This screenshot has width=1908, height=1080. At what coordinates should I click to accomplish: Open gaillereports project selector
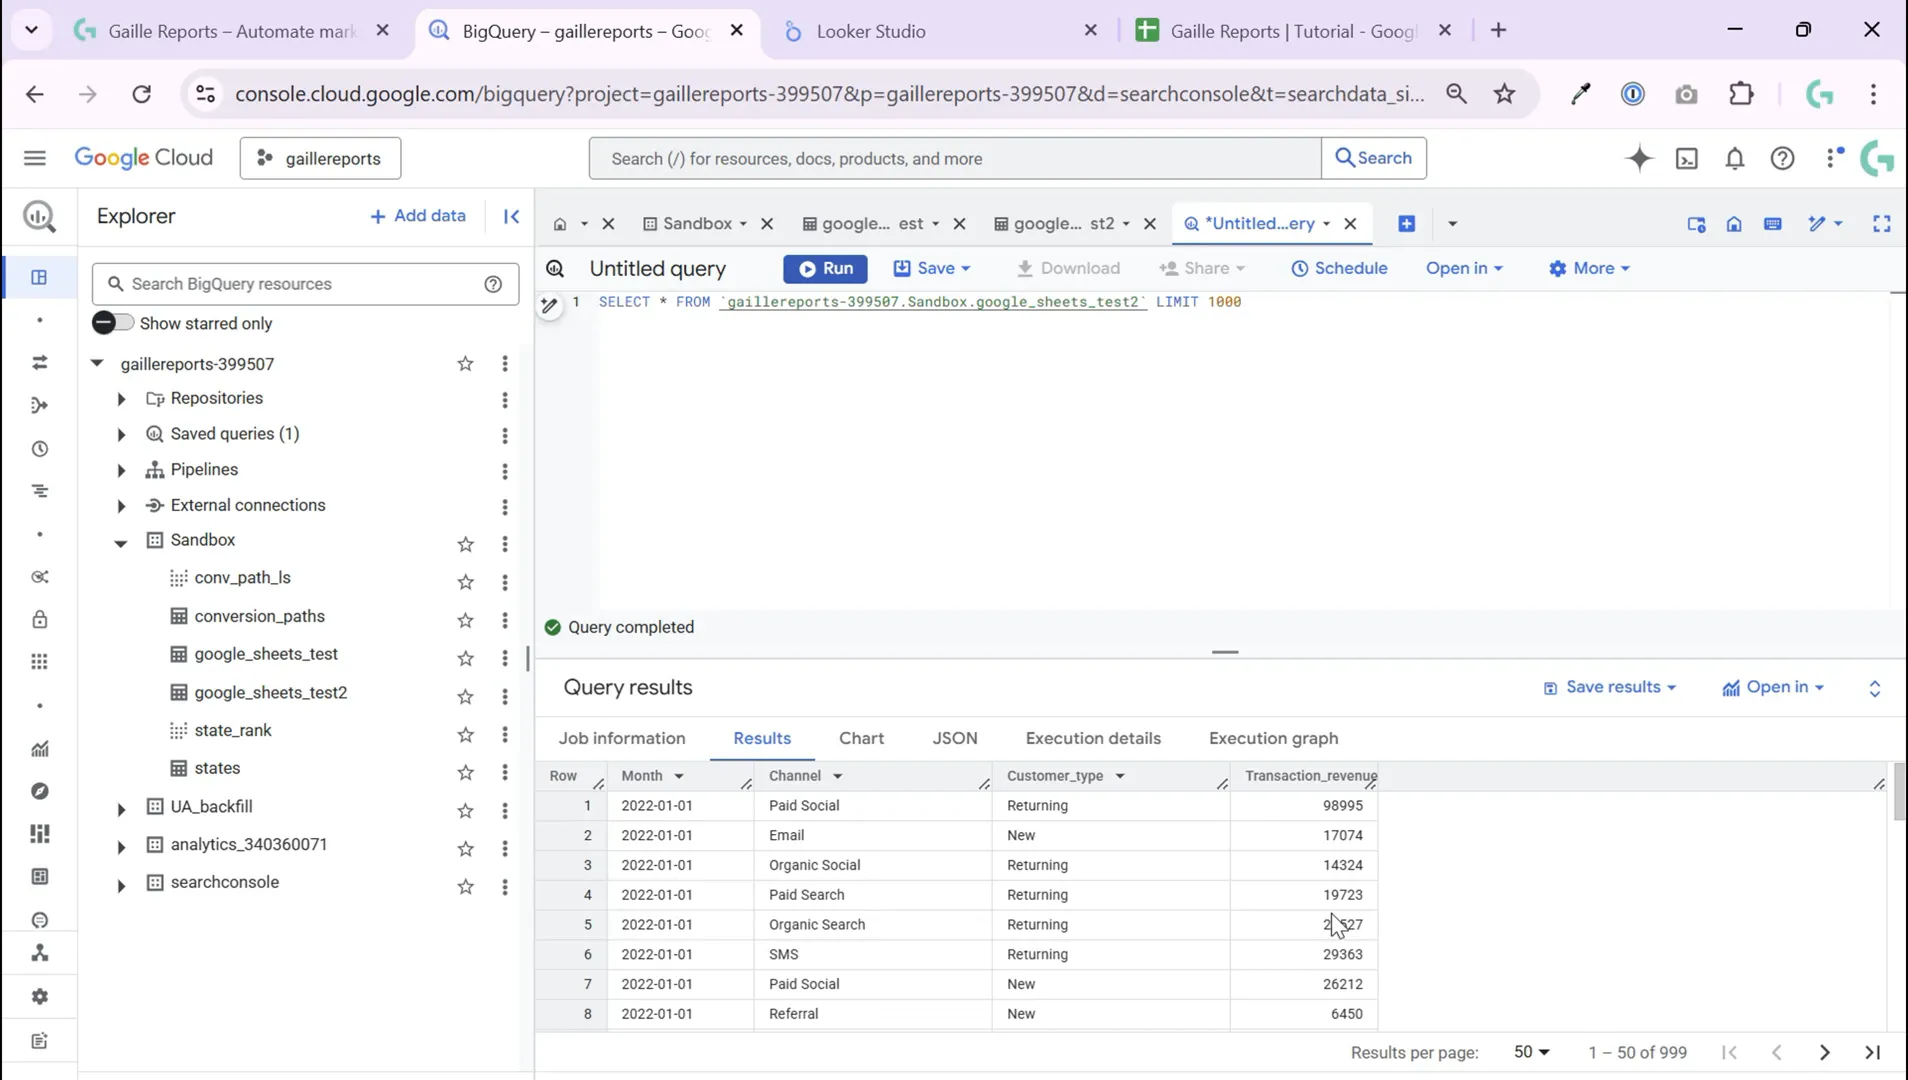[x=320, y=158]
